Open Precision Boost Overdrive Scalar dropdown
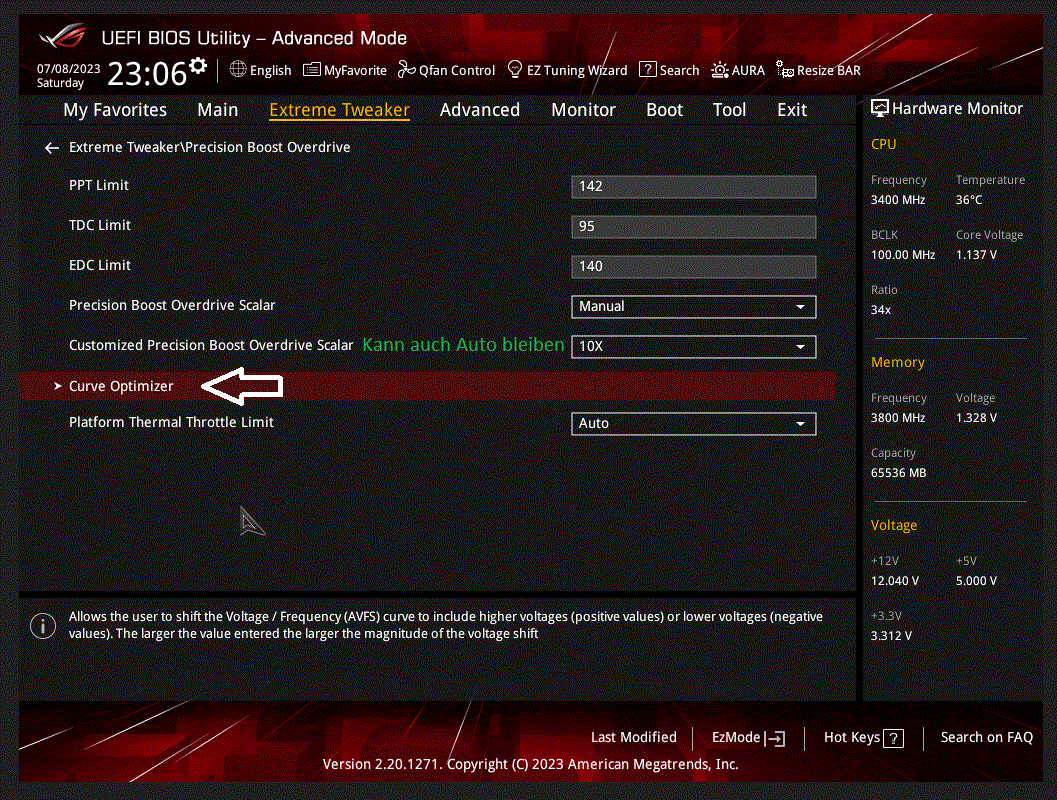The image size is (1057, 800). (x=694, y=307)
